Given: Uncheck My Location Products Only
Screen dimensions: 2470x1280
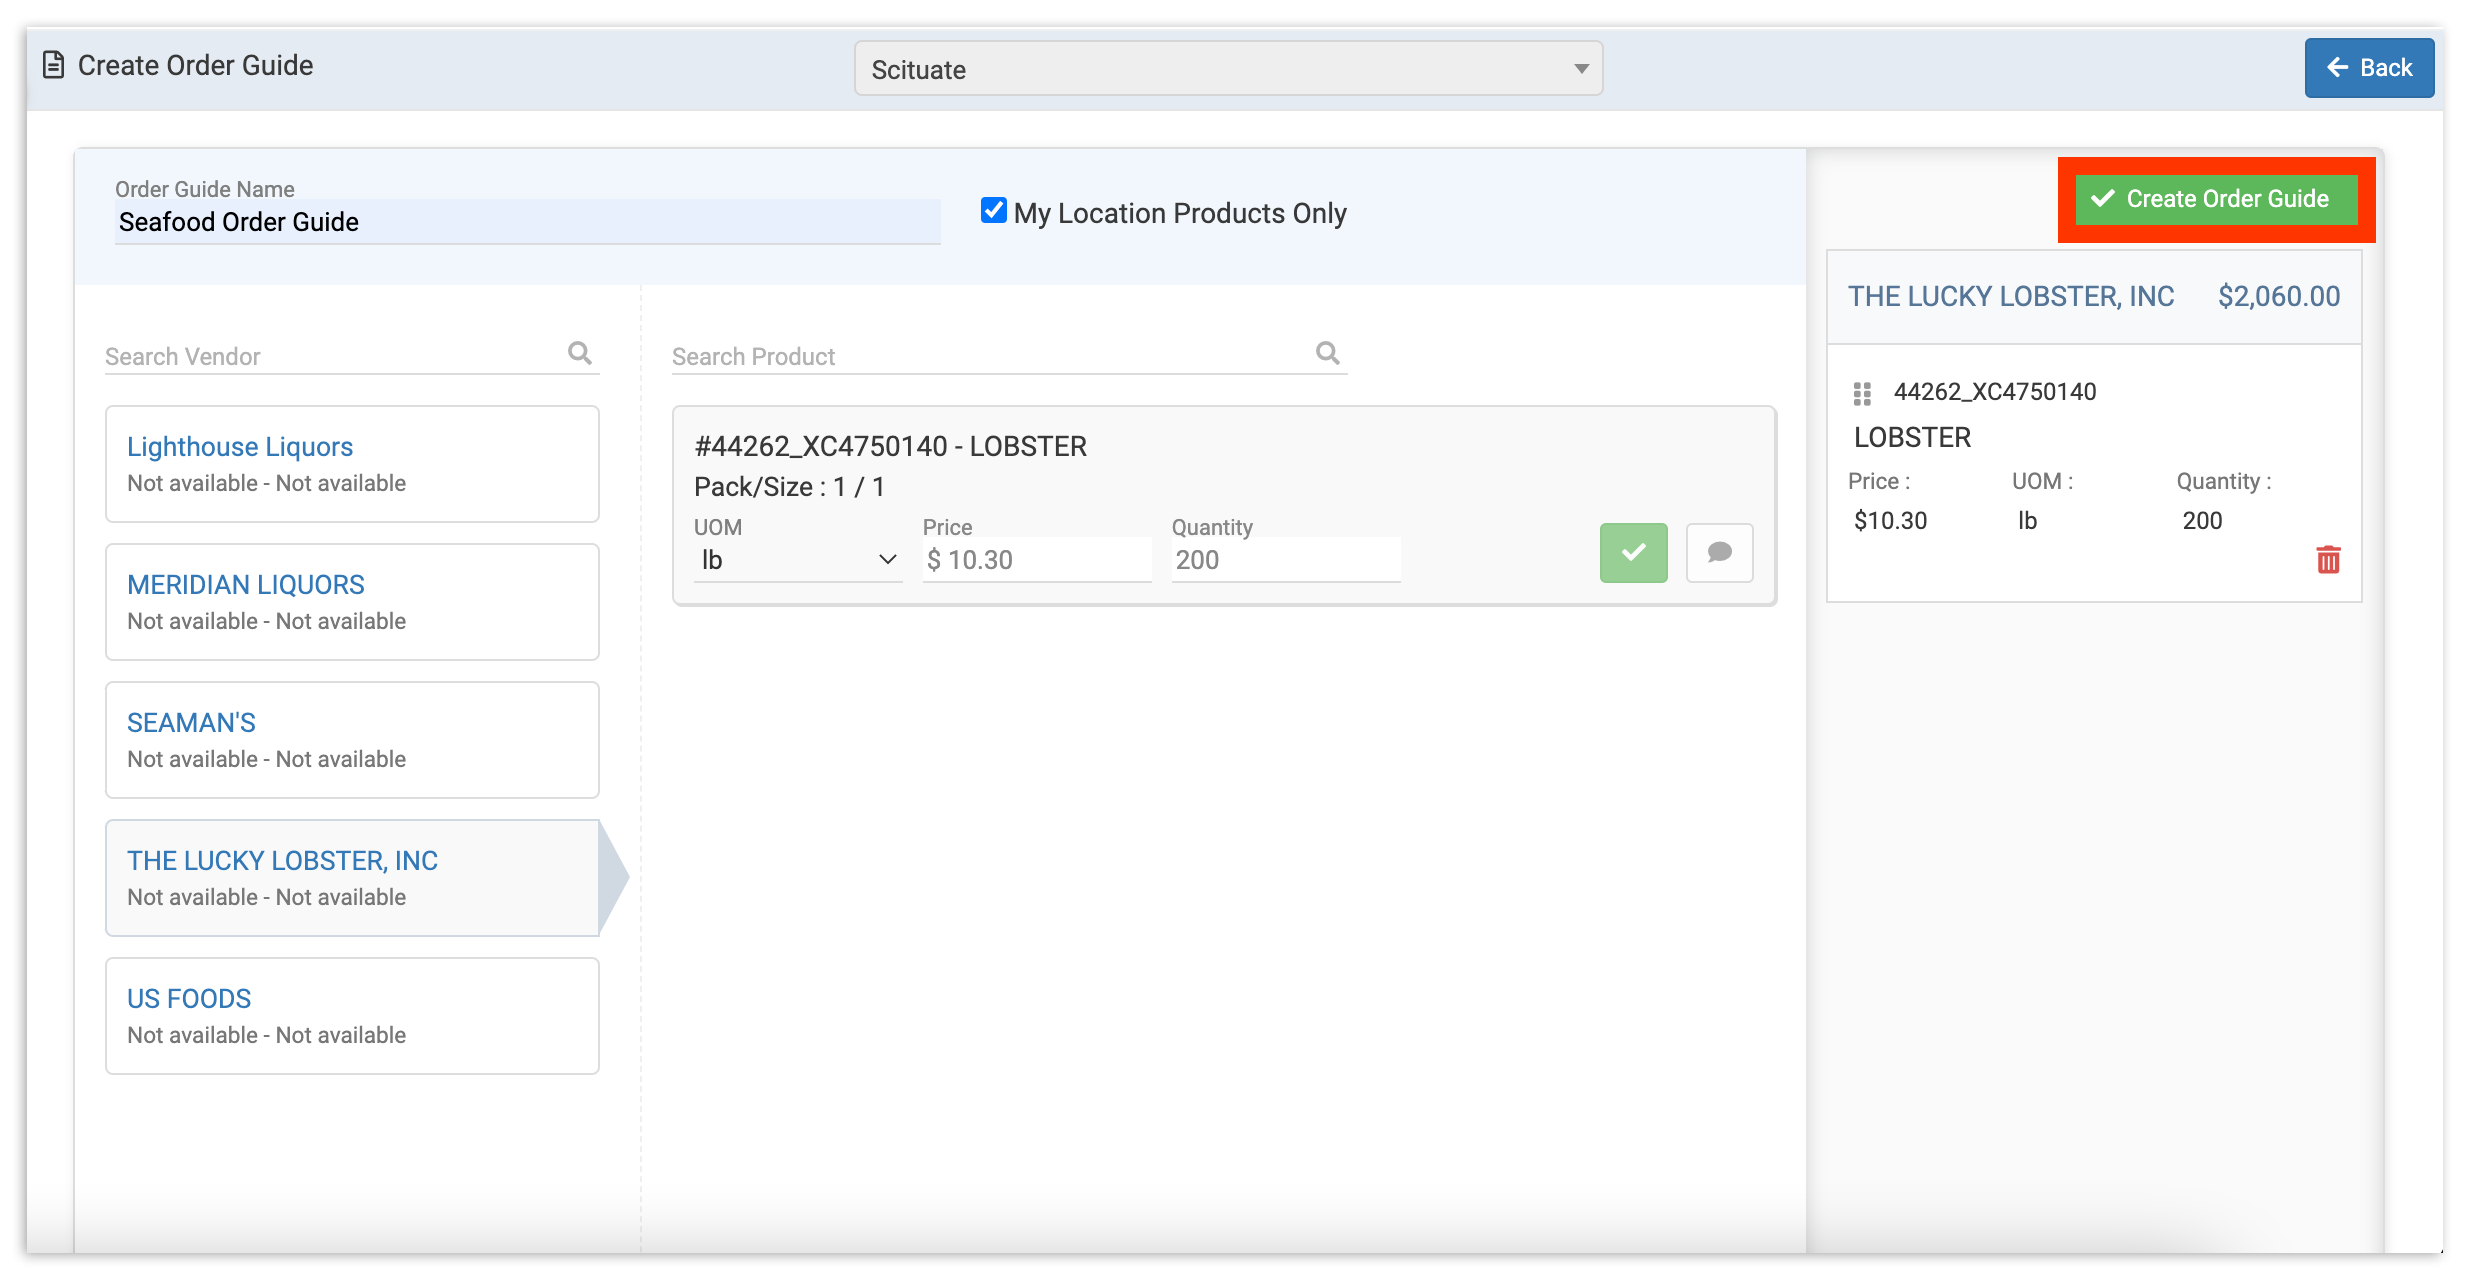Looking at the screenshot, I should 992,210.
